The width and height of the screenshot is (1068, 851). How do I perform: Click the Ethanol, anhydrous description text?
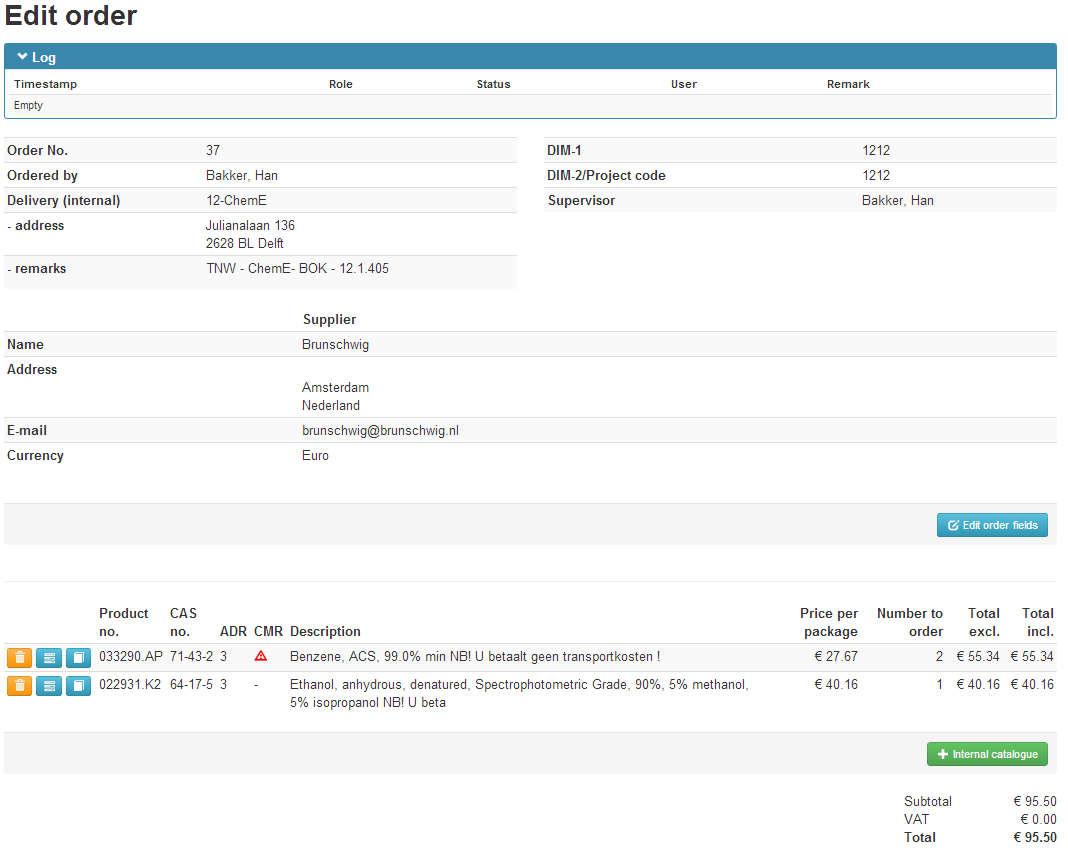[x=519, y=693]
